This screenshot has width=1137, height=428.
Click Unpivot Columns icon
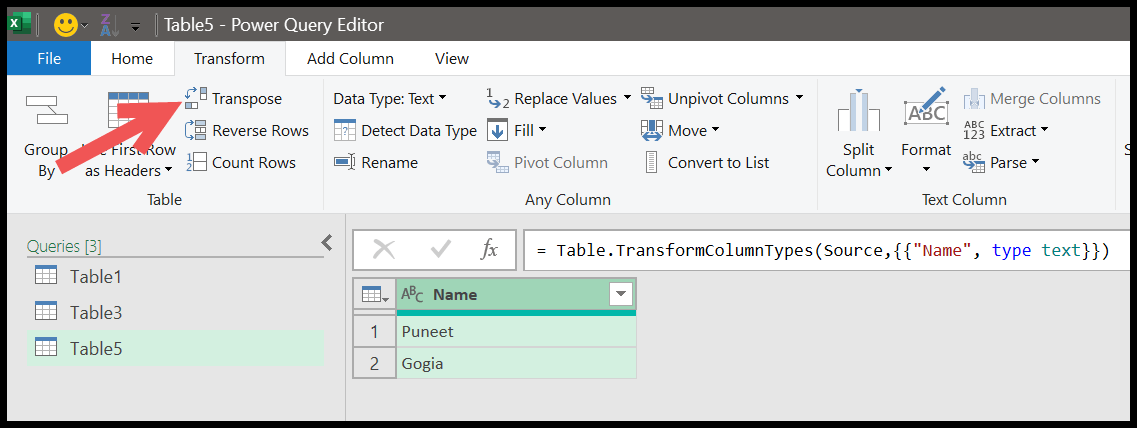coord(651,99)
